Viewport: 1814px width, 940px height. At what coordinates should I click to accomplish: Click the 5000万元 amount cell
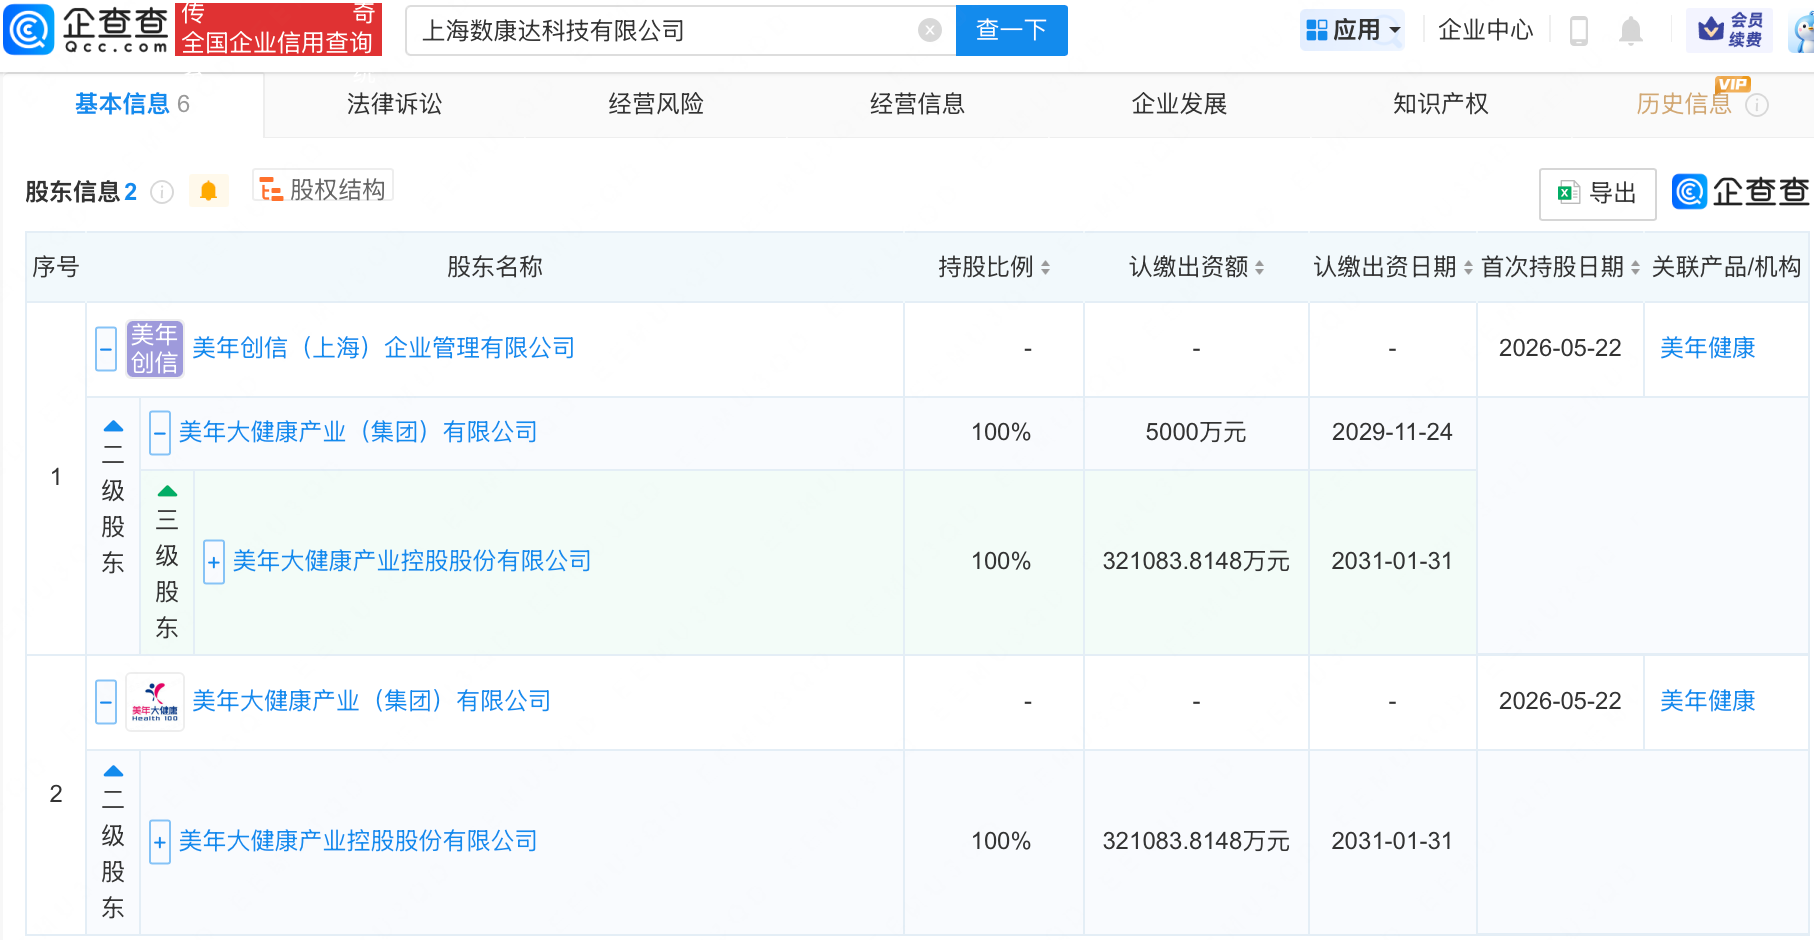(1196, 432)
